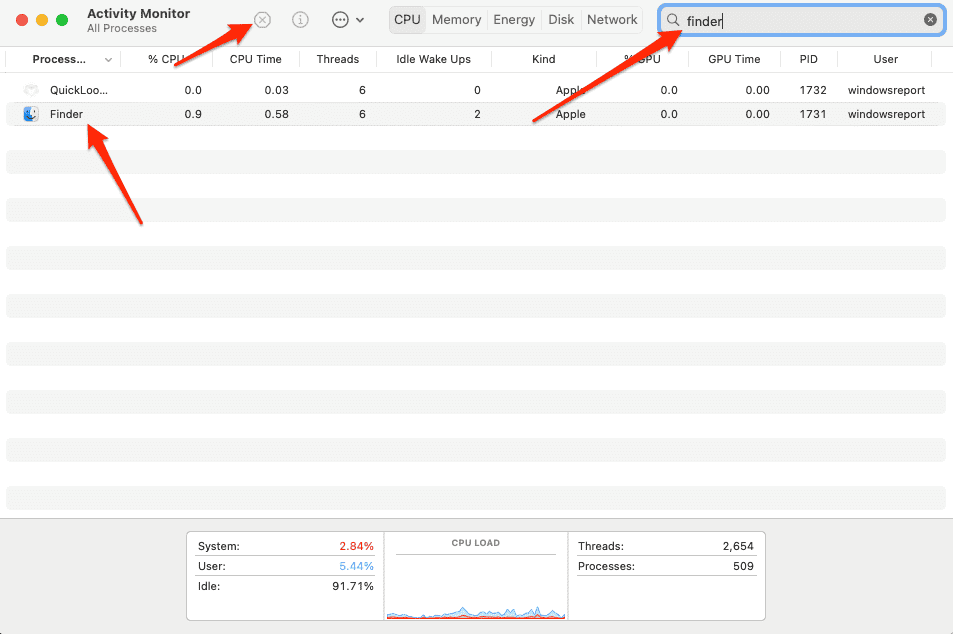Click the Stop process (X) toolbar icon

pos(262,20)
